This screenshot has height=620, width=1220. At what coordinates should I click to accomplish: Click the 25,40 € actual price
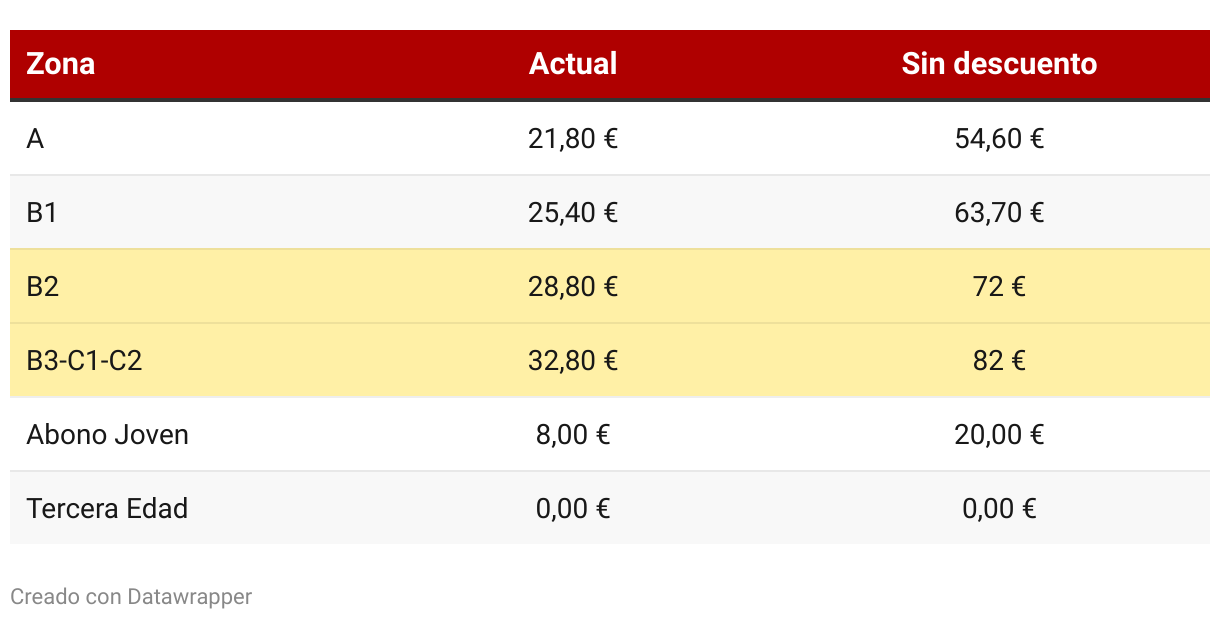coord(573,213)
